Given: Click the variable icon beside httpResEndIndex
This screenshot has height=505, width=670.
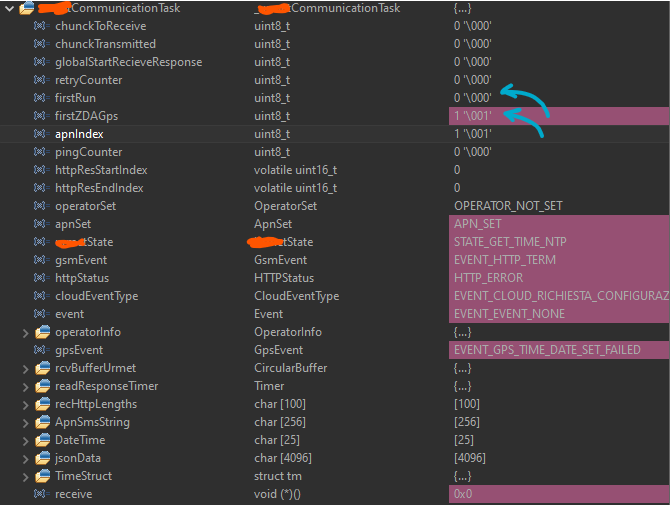Looking at the screenshot, I should coord(42,188).
